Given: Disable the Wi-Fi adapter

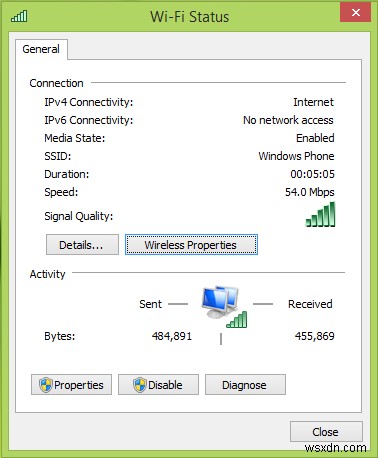Looking at the screenshot, I should click(158, 385).
